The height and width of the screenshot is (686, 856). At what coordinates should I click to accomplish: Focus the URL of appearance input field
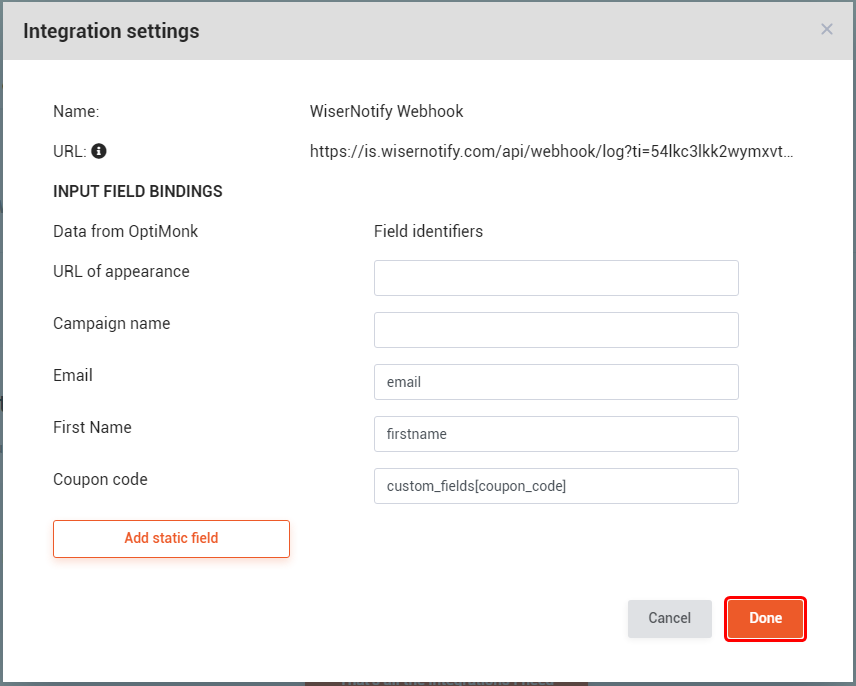(x=556, y=278)
